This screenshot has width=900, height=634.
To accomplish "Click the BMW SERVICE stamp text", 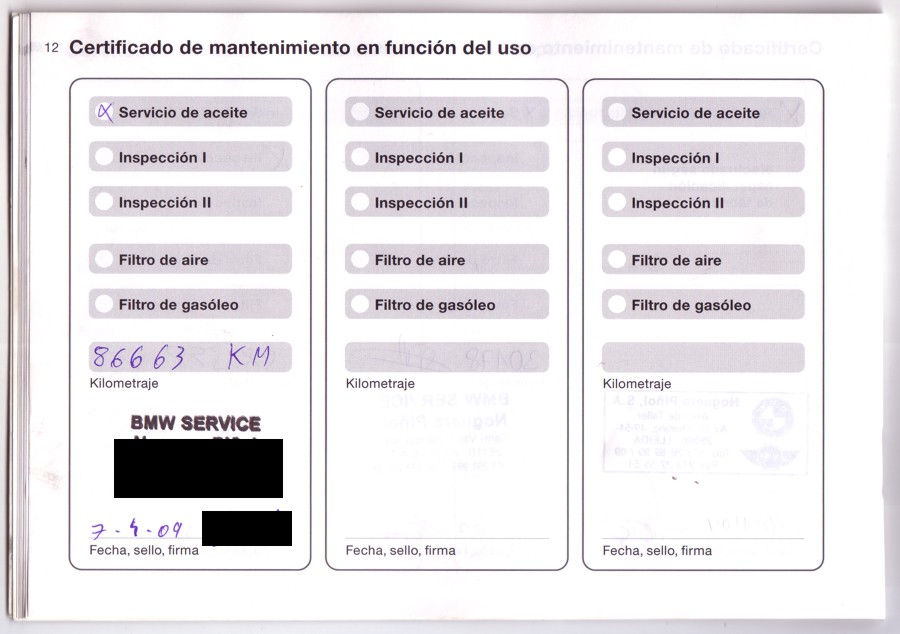I will (195, 423).
